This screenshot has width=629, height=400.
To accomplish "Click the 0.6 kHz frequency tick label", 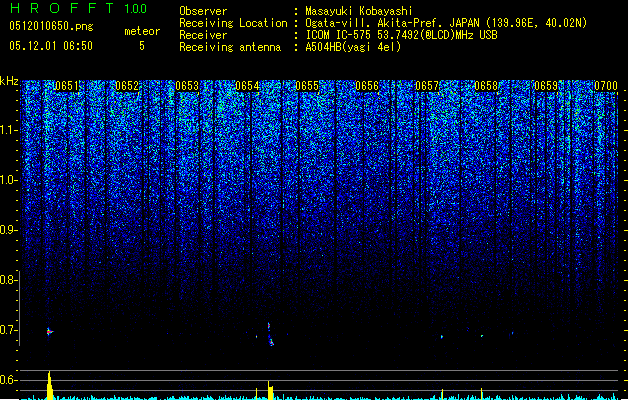I will [x=9, y=380].
